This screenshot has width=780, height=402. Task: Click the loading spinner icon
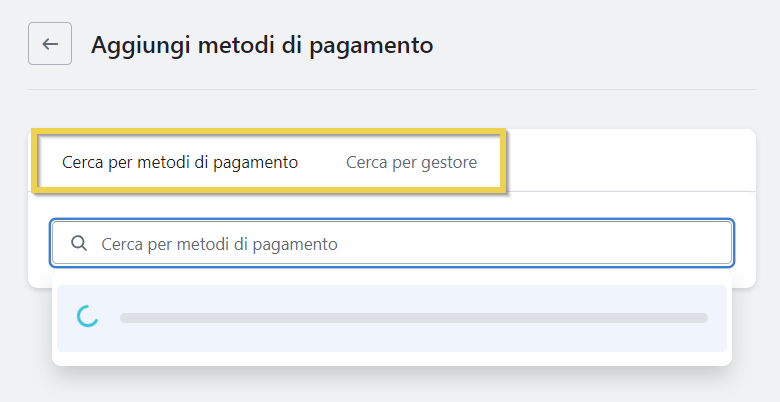(x=88, y=317)
